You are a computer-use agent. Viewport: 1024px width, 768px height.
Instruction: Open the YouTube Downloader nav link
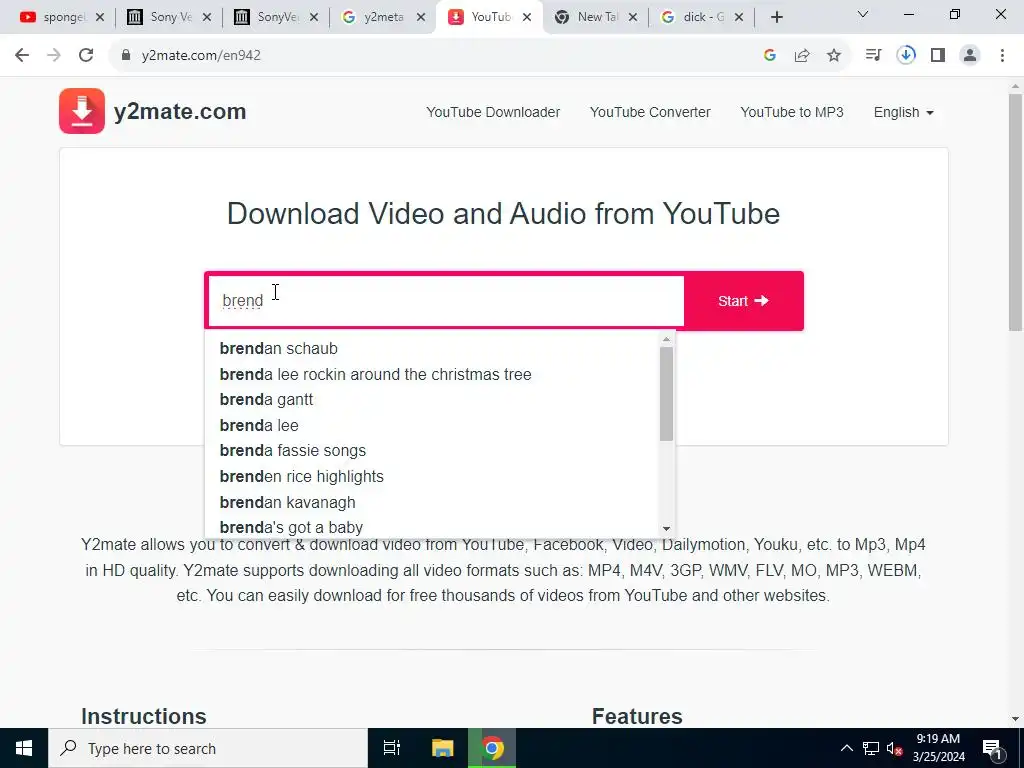pyautogui.click(x=493, y=112)
